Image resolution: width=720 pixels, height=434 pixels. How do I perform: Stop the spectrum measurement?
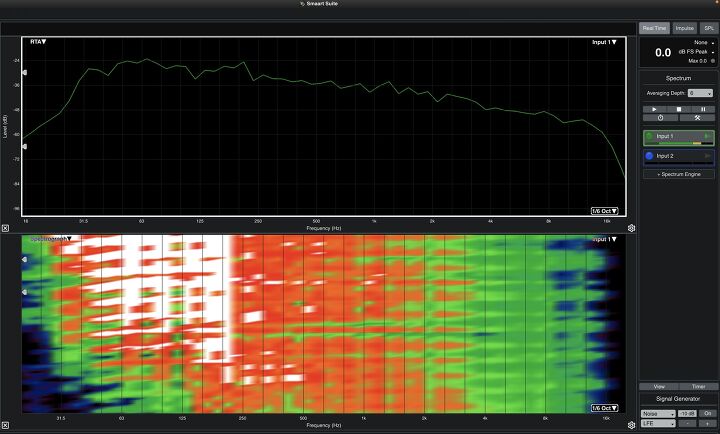tap(679, 108)
